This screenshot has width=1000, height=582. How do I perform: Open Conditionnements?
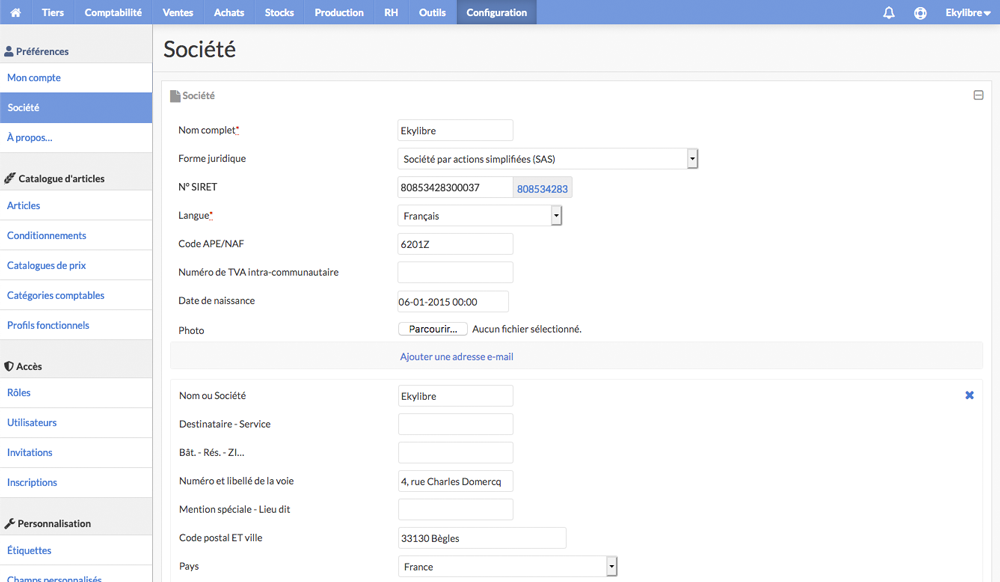[76, 235]
